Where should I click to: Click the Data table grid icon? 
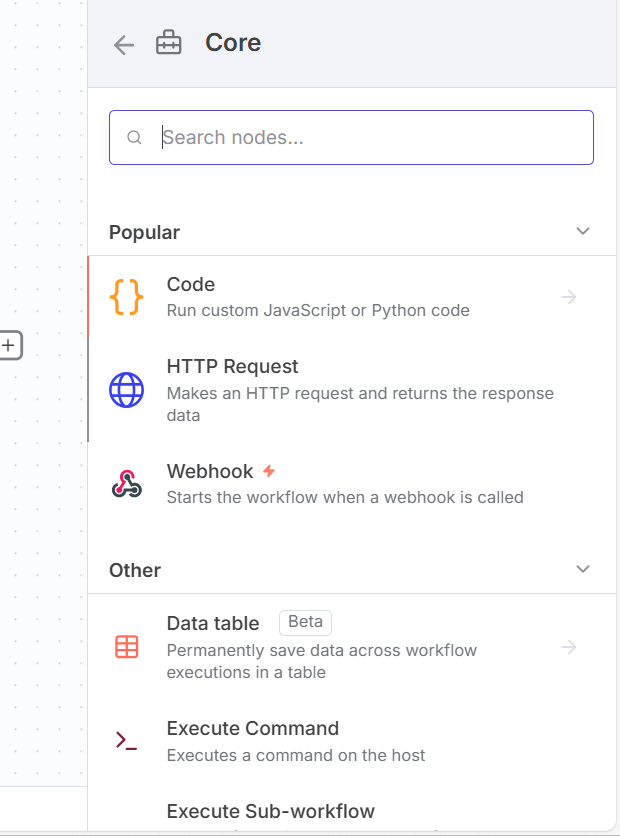click(127, 647)
